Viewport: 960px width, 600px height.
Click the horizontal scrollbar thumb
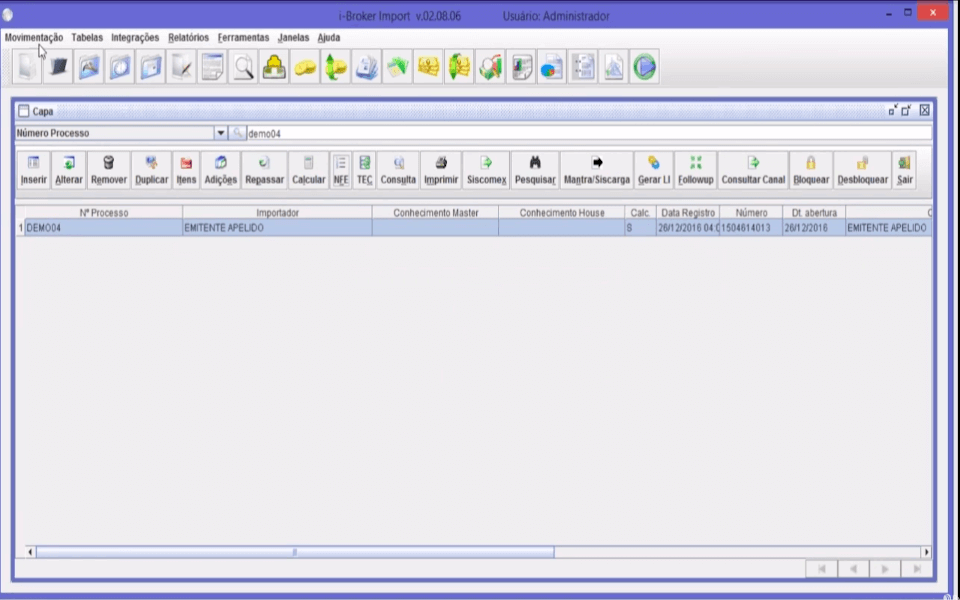coord(295,552)
